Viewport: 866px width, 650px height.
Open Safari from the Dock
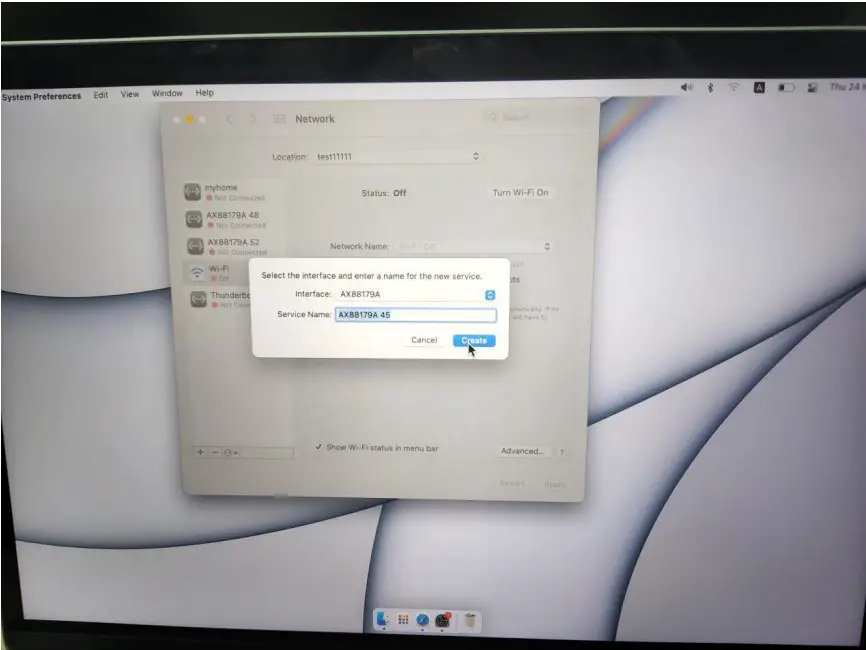click(x=423, y=620)
